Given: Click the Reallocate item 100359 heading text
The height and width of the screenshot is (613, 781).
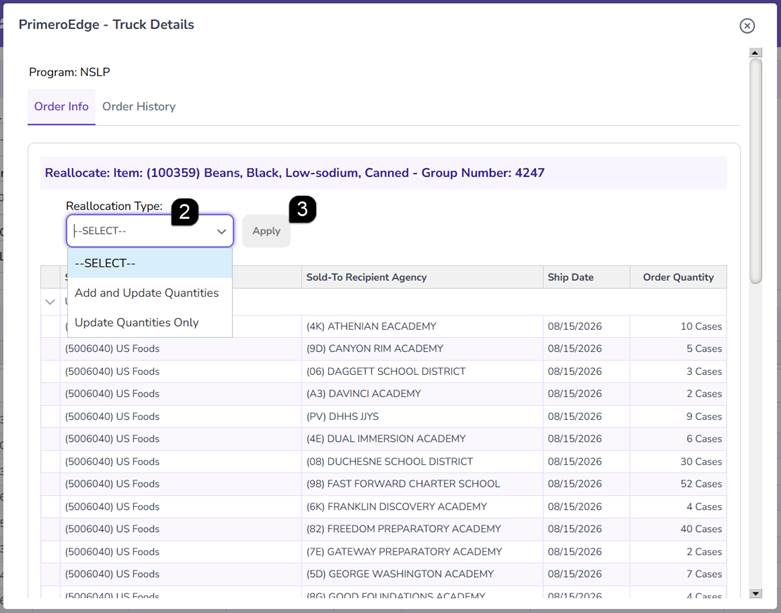Looking at the screenshot, I should coord(294,173).
